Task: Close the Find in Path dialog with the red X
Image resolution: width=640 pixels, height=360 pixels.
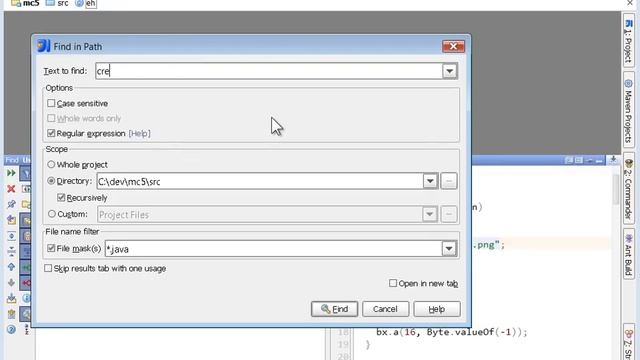Action: pyautogui.click(x=453, y=46)
